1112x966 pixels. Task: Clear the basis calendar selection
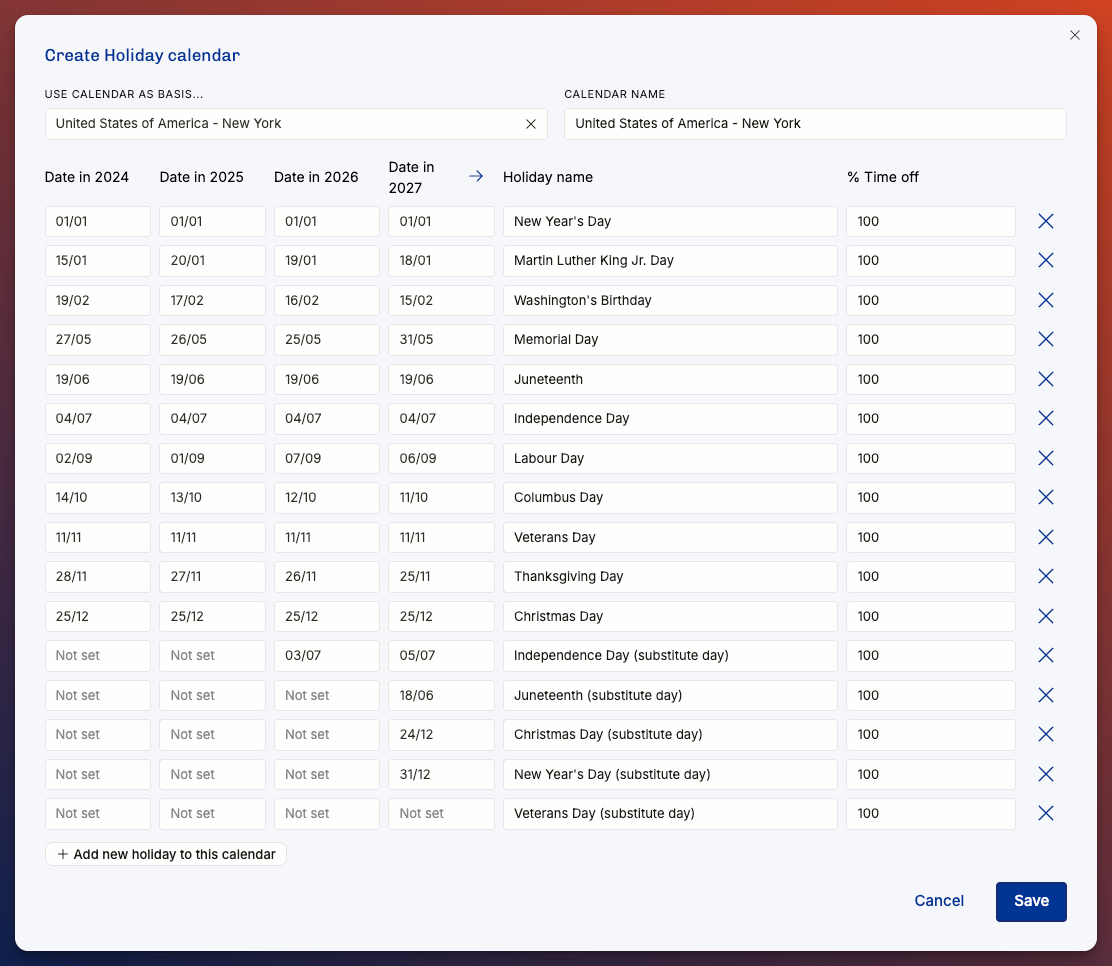pos(530,124)
